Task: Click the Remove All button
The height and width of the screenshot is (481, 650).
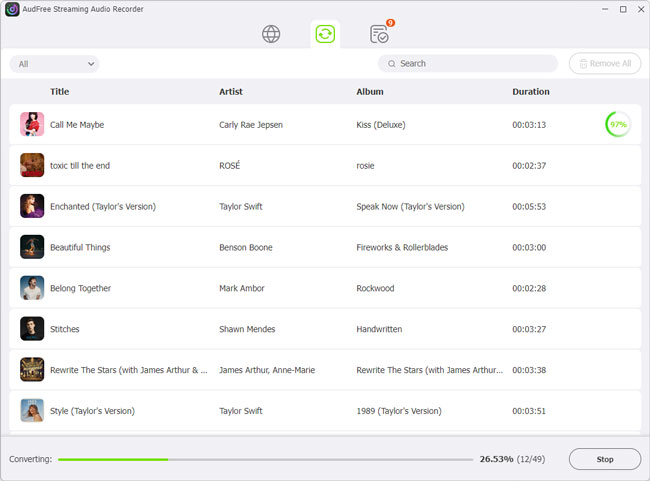Action: coord(605,63)
